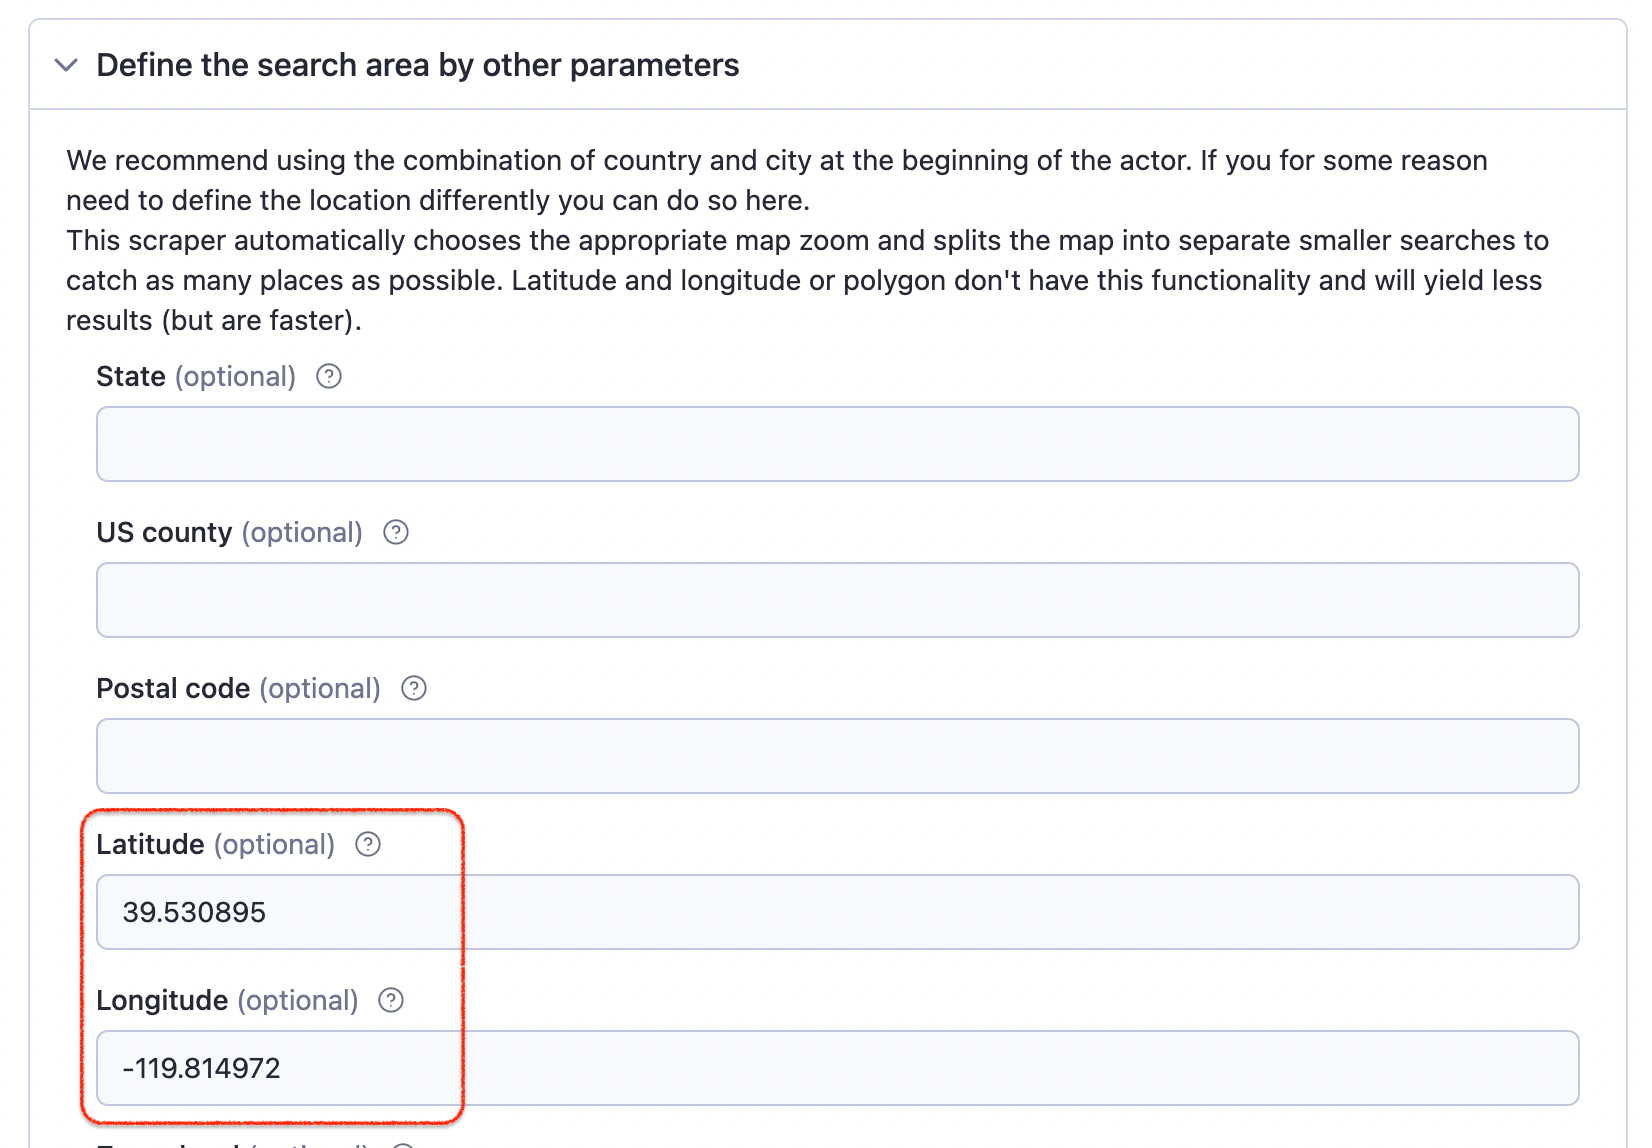Viewport: 1652px width, 1148px height.
Task: Show help info for US county
Action: (x=396, y=532)
